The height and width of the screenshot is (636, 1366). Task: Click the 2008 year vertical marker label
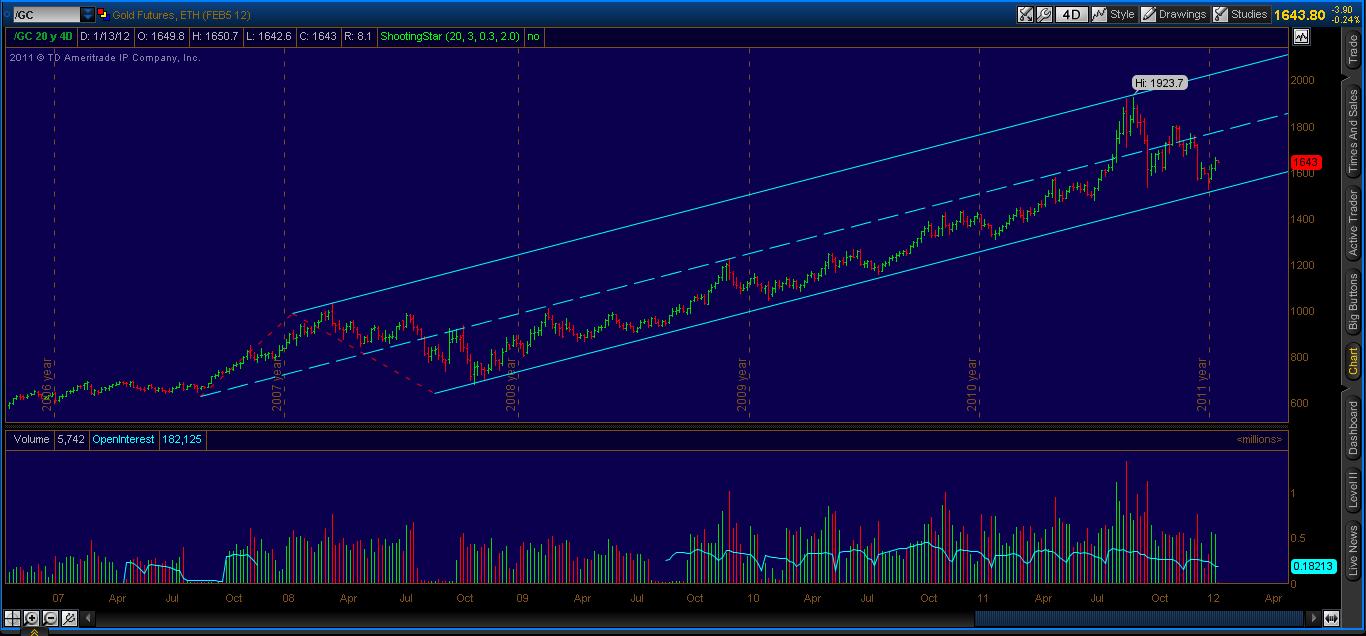(x=511, y=385)
